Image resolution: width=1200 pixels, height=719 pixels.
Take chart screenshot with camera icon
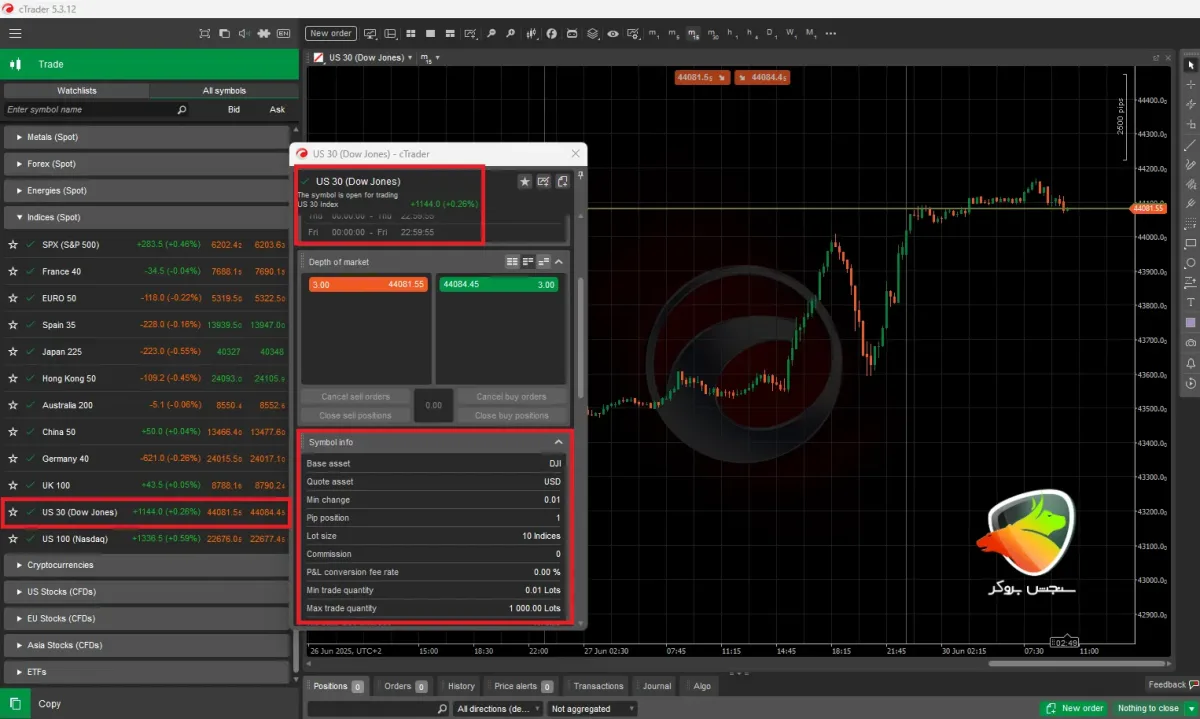point(1190,342)
